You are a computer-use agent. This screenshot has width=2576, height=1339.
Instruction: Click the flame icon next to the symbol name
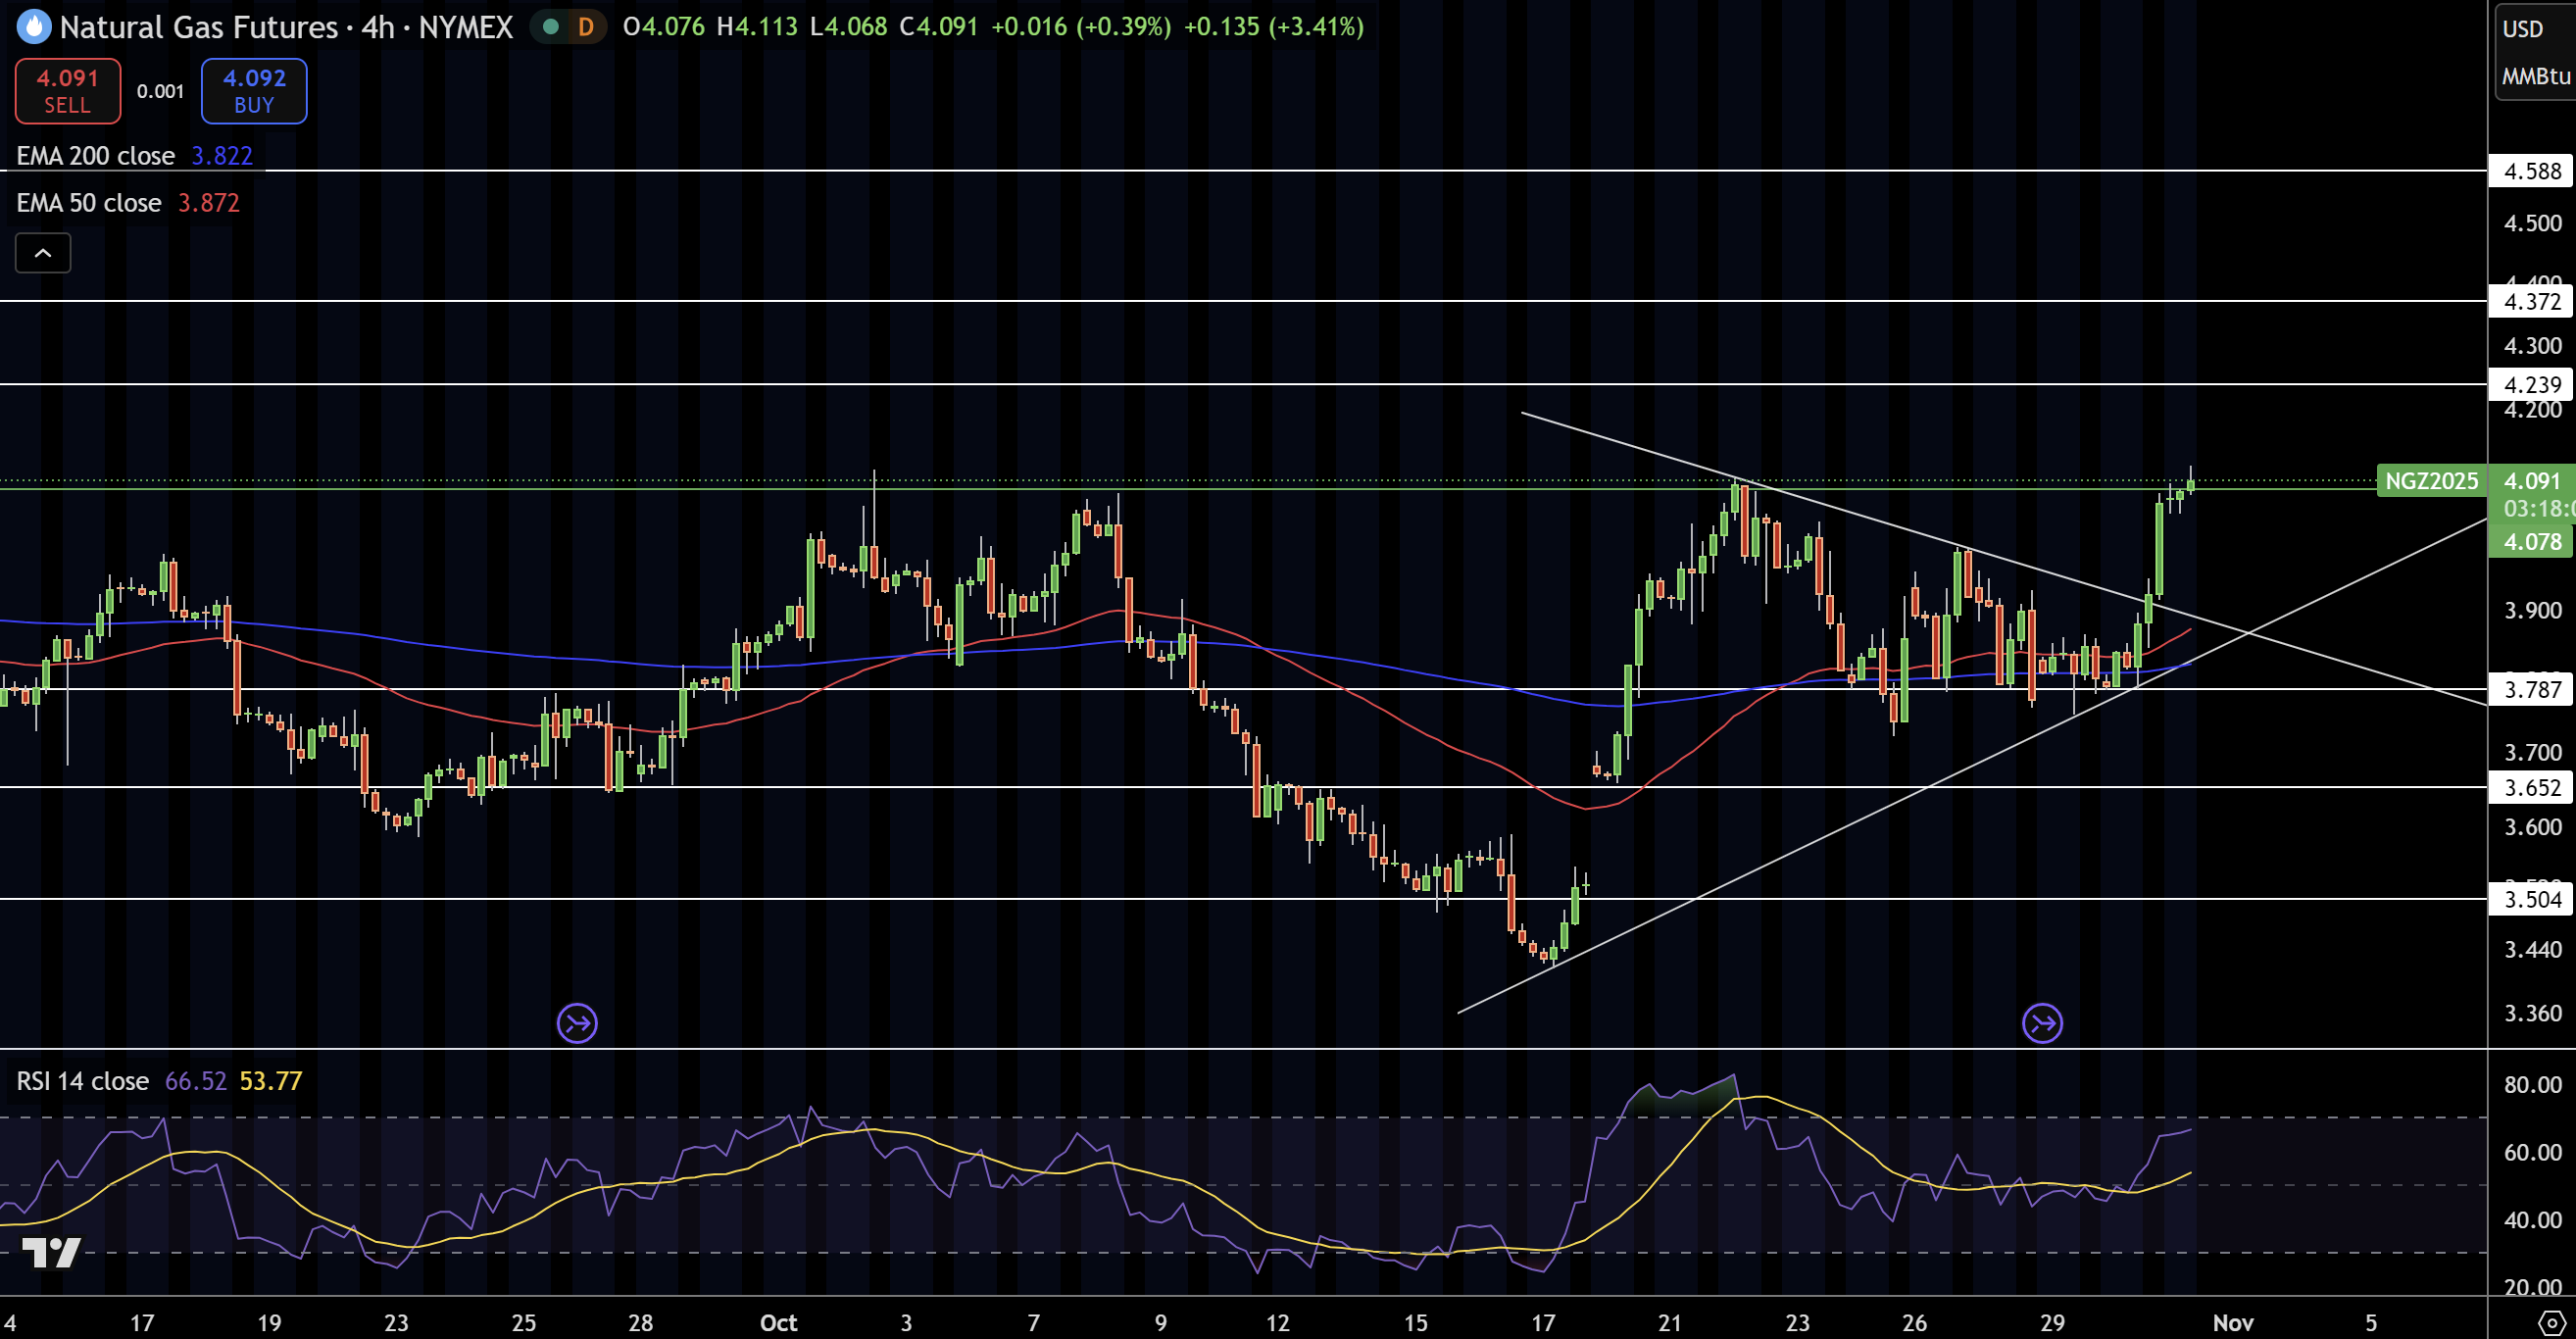(33, 27)
